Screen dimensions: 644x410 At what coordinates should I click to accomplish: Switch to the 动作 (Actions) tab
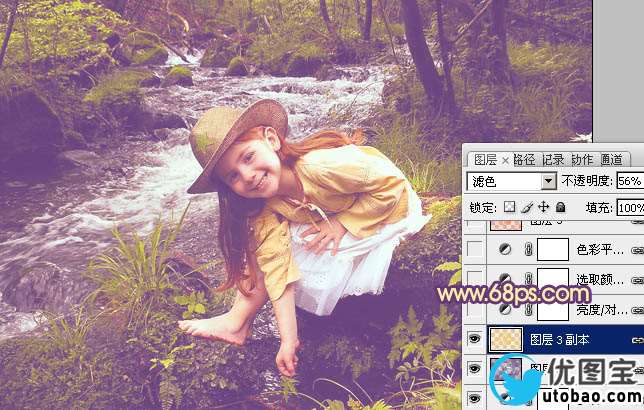point(582,160)
